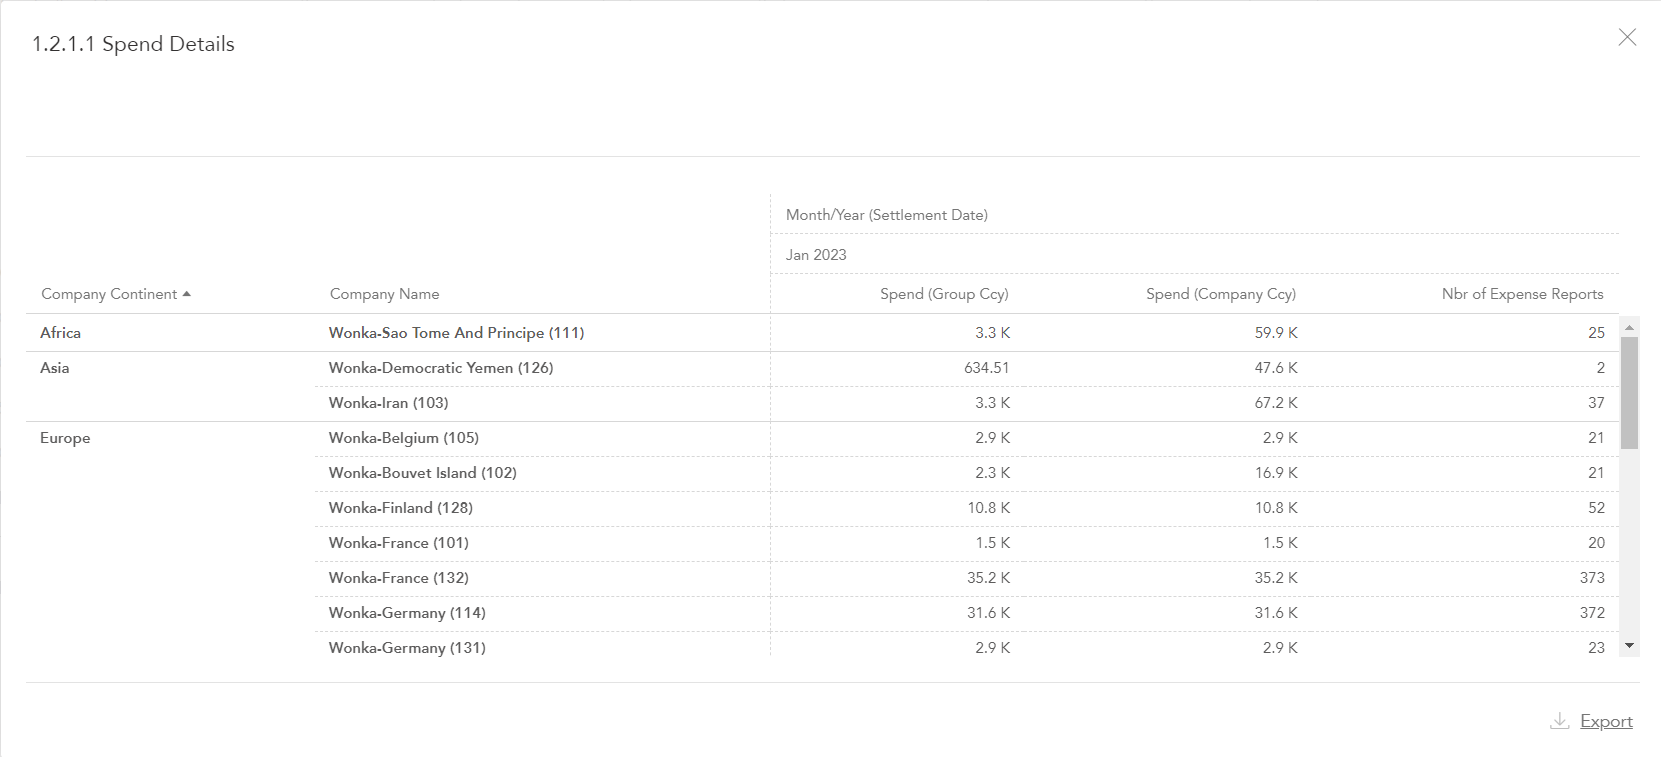Click the Spend (Company Ccy) column header
The height and width of the screenshot is (757, 1661).
(1220, 294)
